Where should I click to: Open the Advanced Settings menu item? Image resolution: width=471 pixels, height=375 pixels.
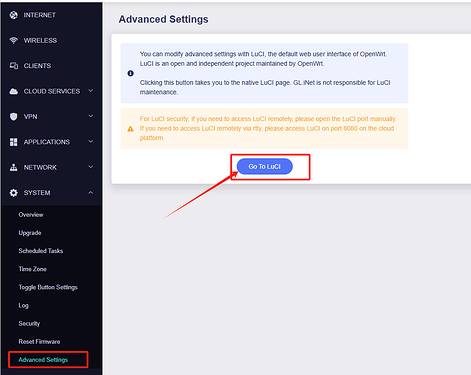[x=43, y=360]
